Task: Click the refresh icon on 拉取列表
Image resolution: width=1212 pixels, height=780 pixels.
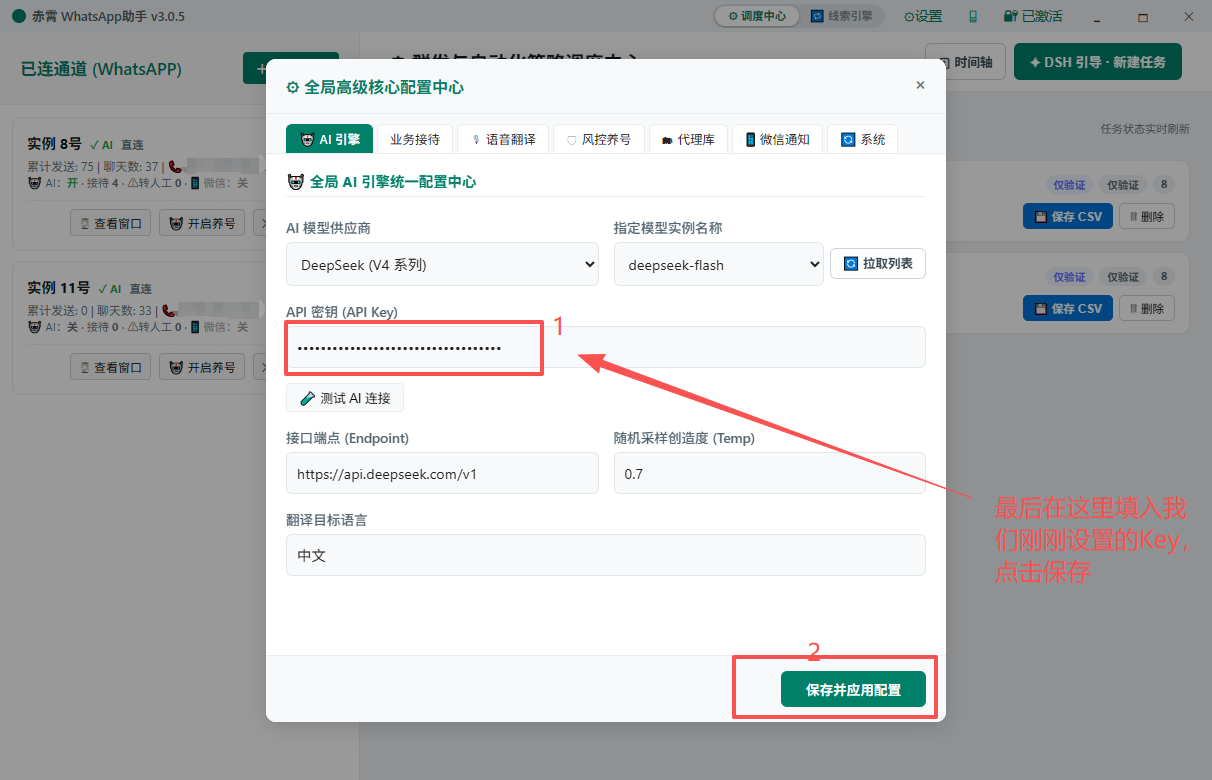Action: click(851, 263)
